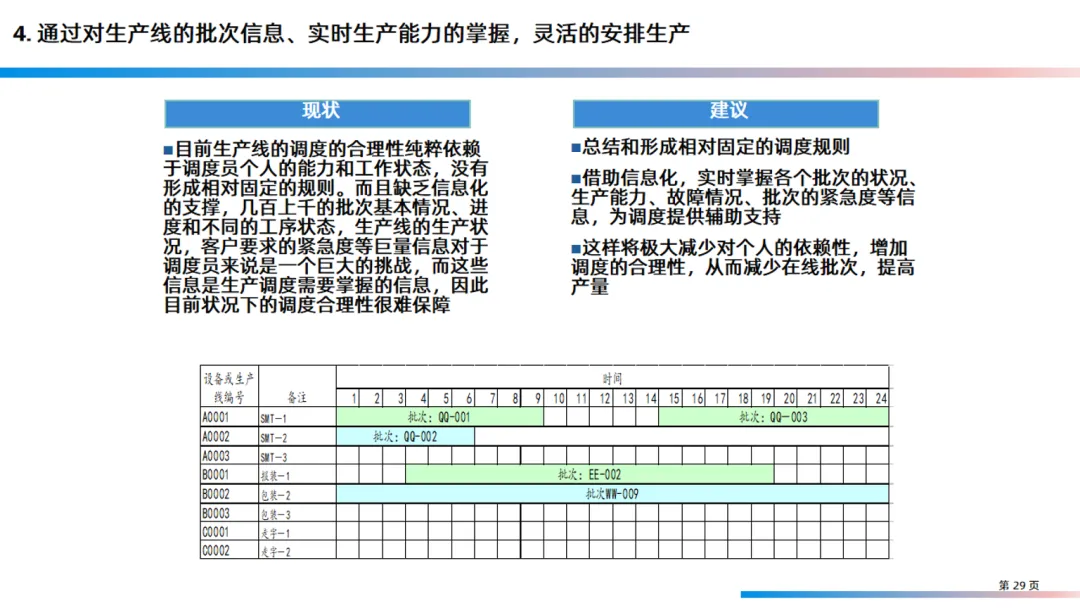Click the '设备或生产线编号' table header cell
Viewport: 1080px width, 608px height.
(x=229, y=387)
